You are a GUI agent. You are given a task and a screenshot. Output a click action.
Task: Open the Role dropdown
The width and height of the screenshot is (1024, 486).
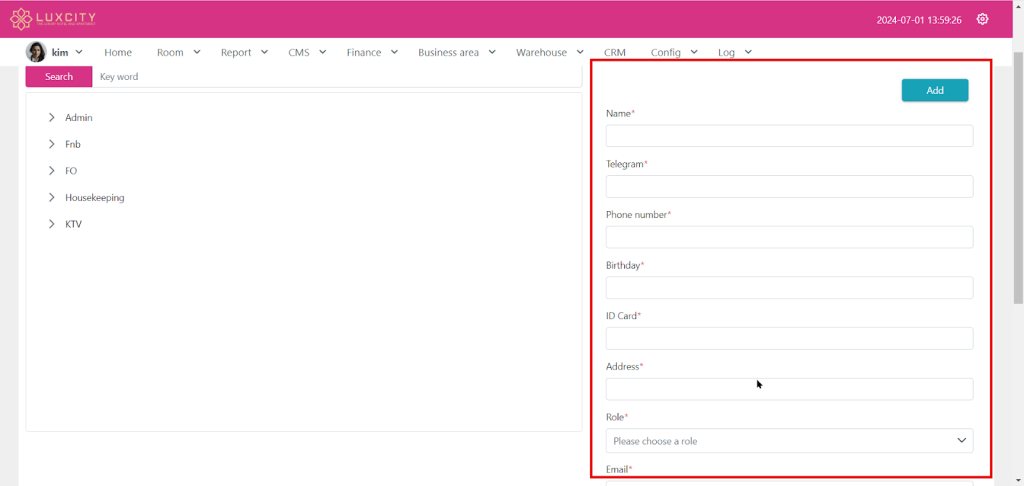789,441
